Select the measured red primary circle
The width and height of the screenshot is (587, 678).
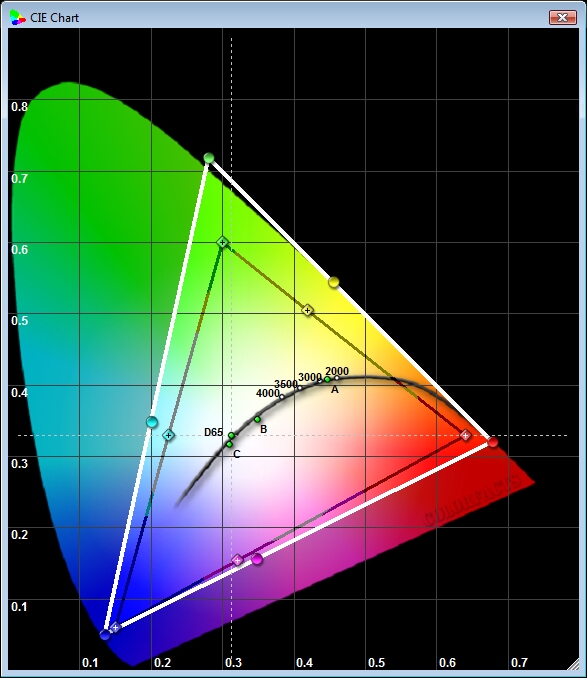(493, 442)
